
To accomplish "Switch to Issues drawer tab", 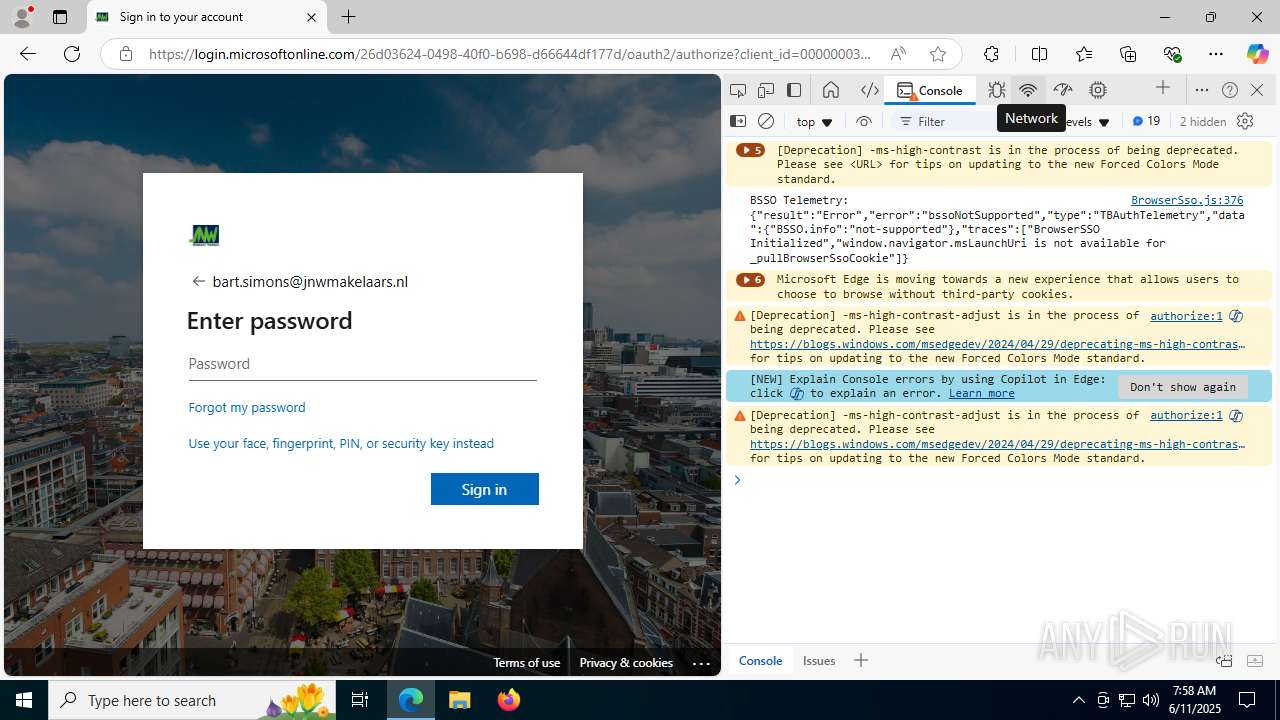I will coord(819,660).
